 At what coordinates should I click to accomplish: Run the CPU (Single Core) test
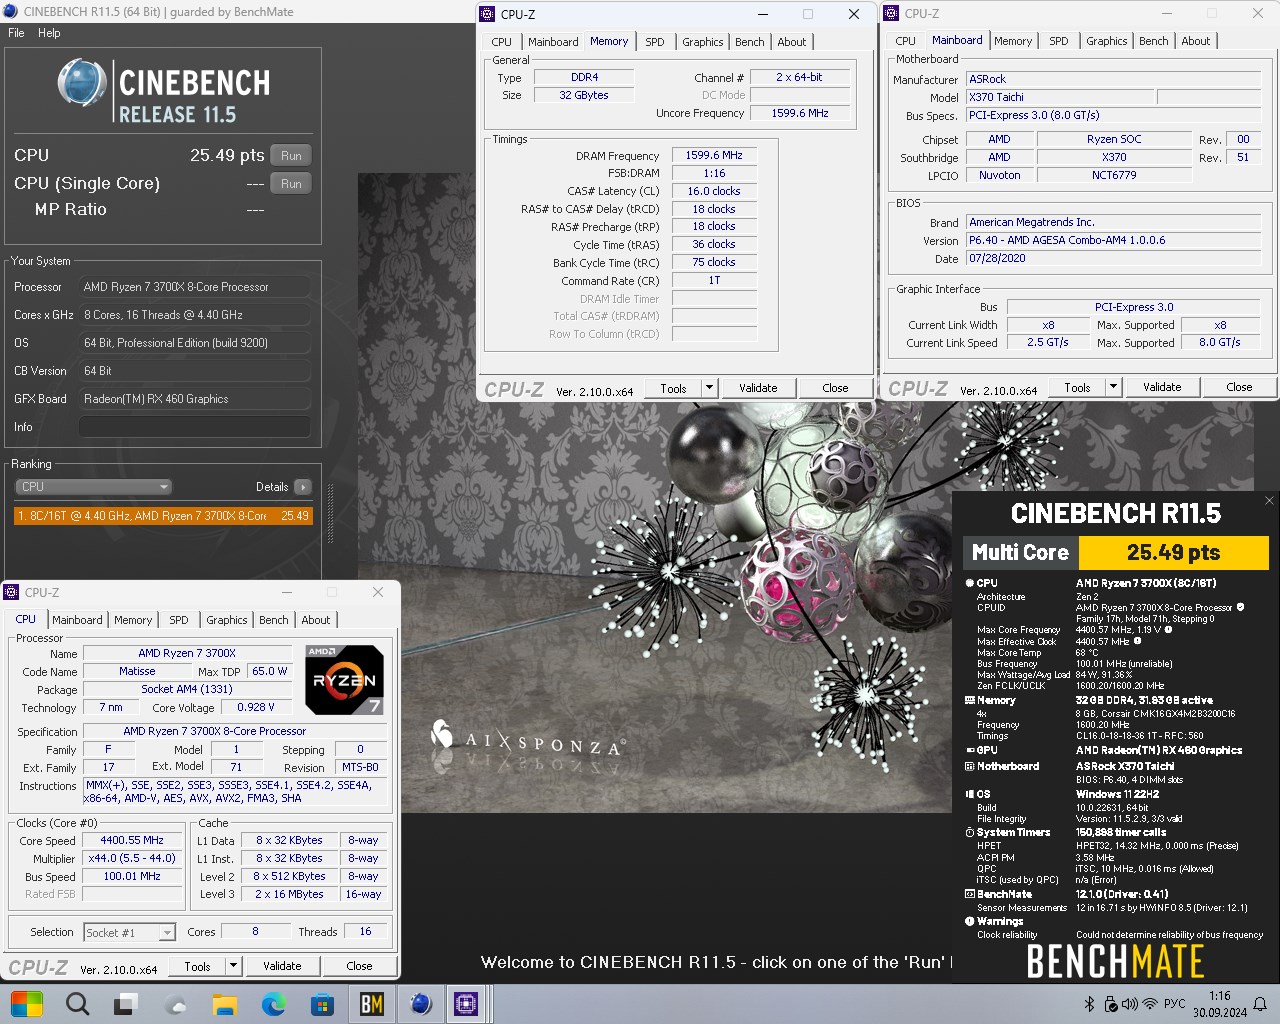coord(291,183)
